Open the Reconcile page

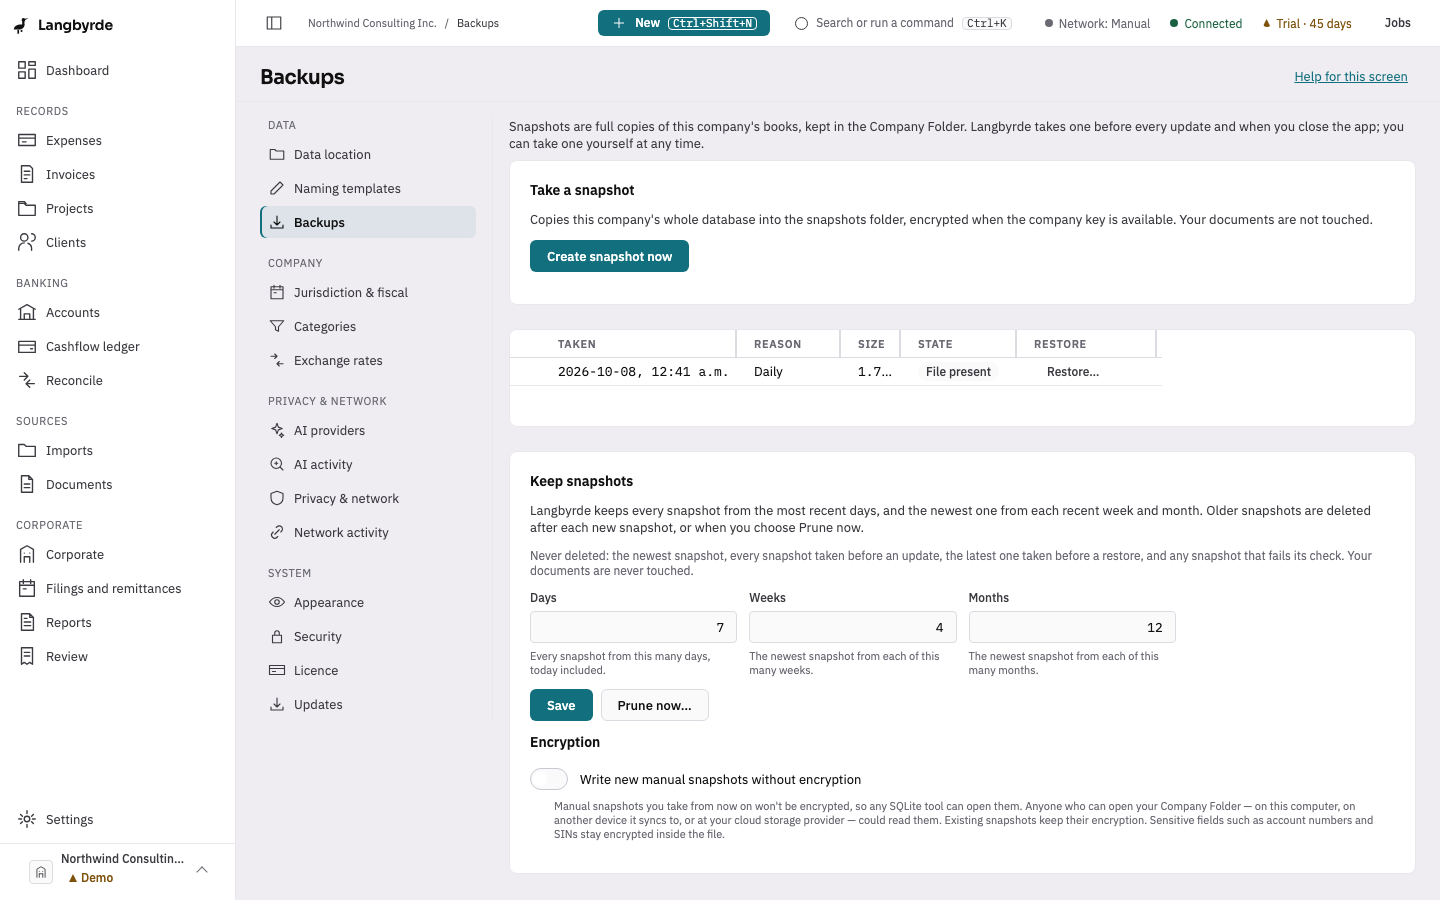tap(117, 380)
